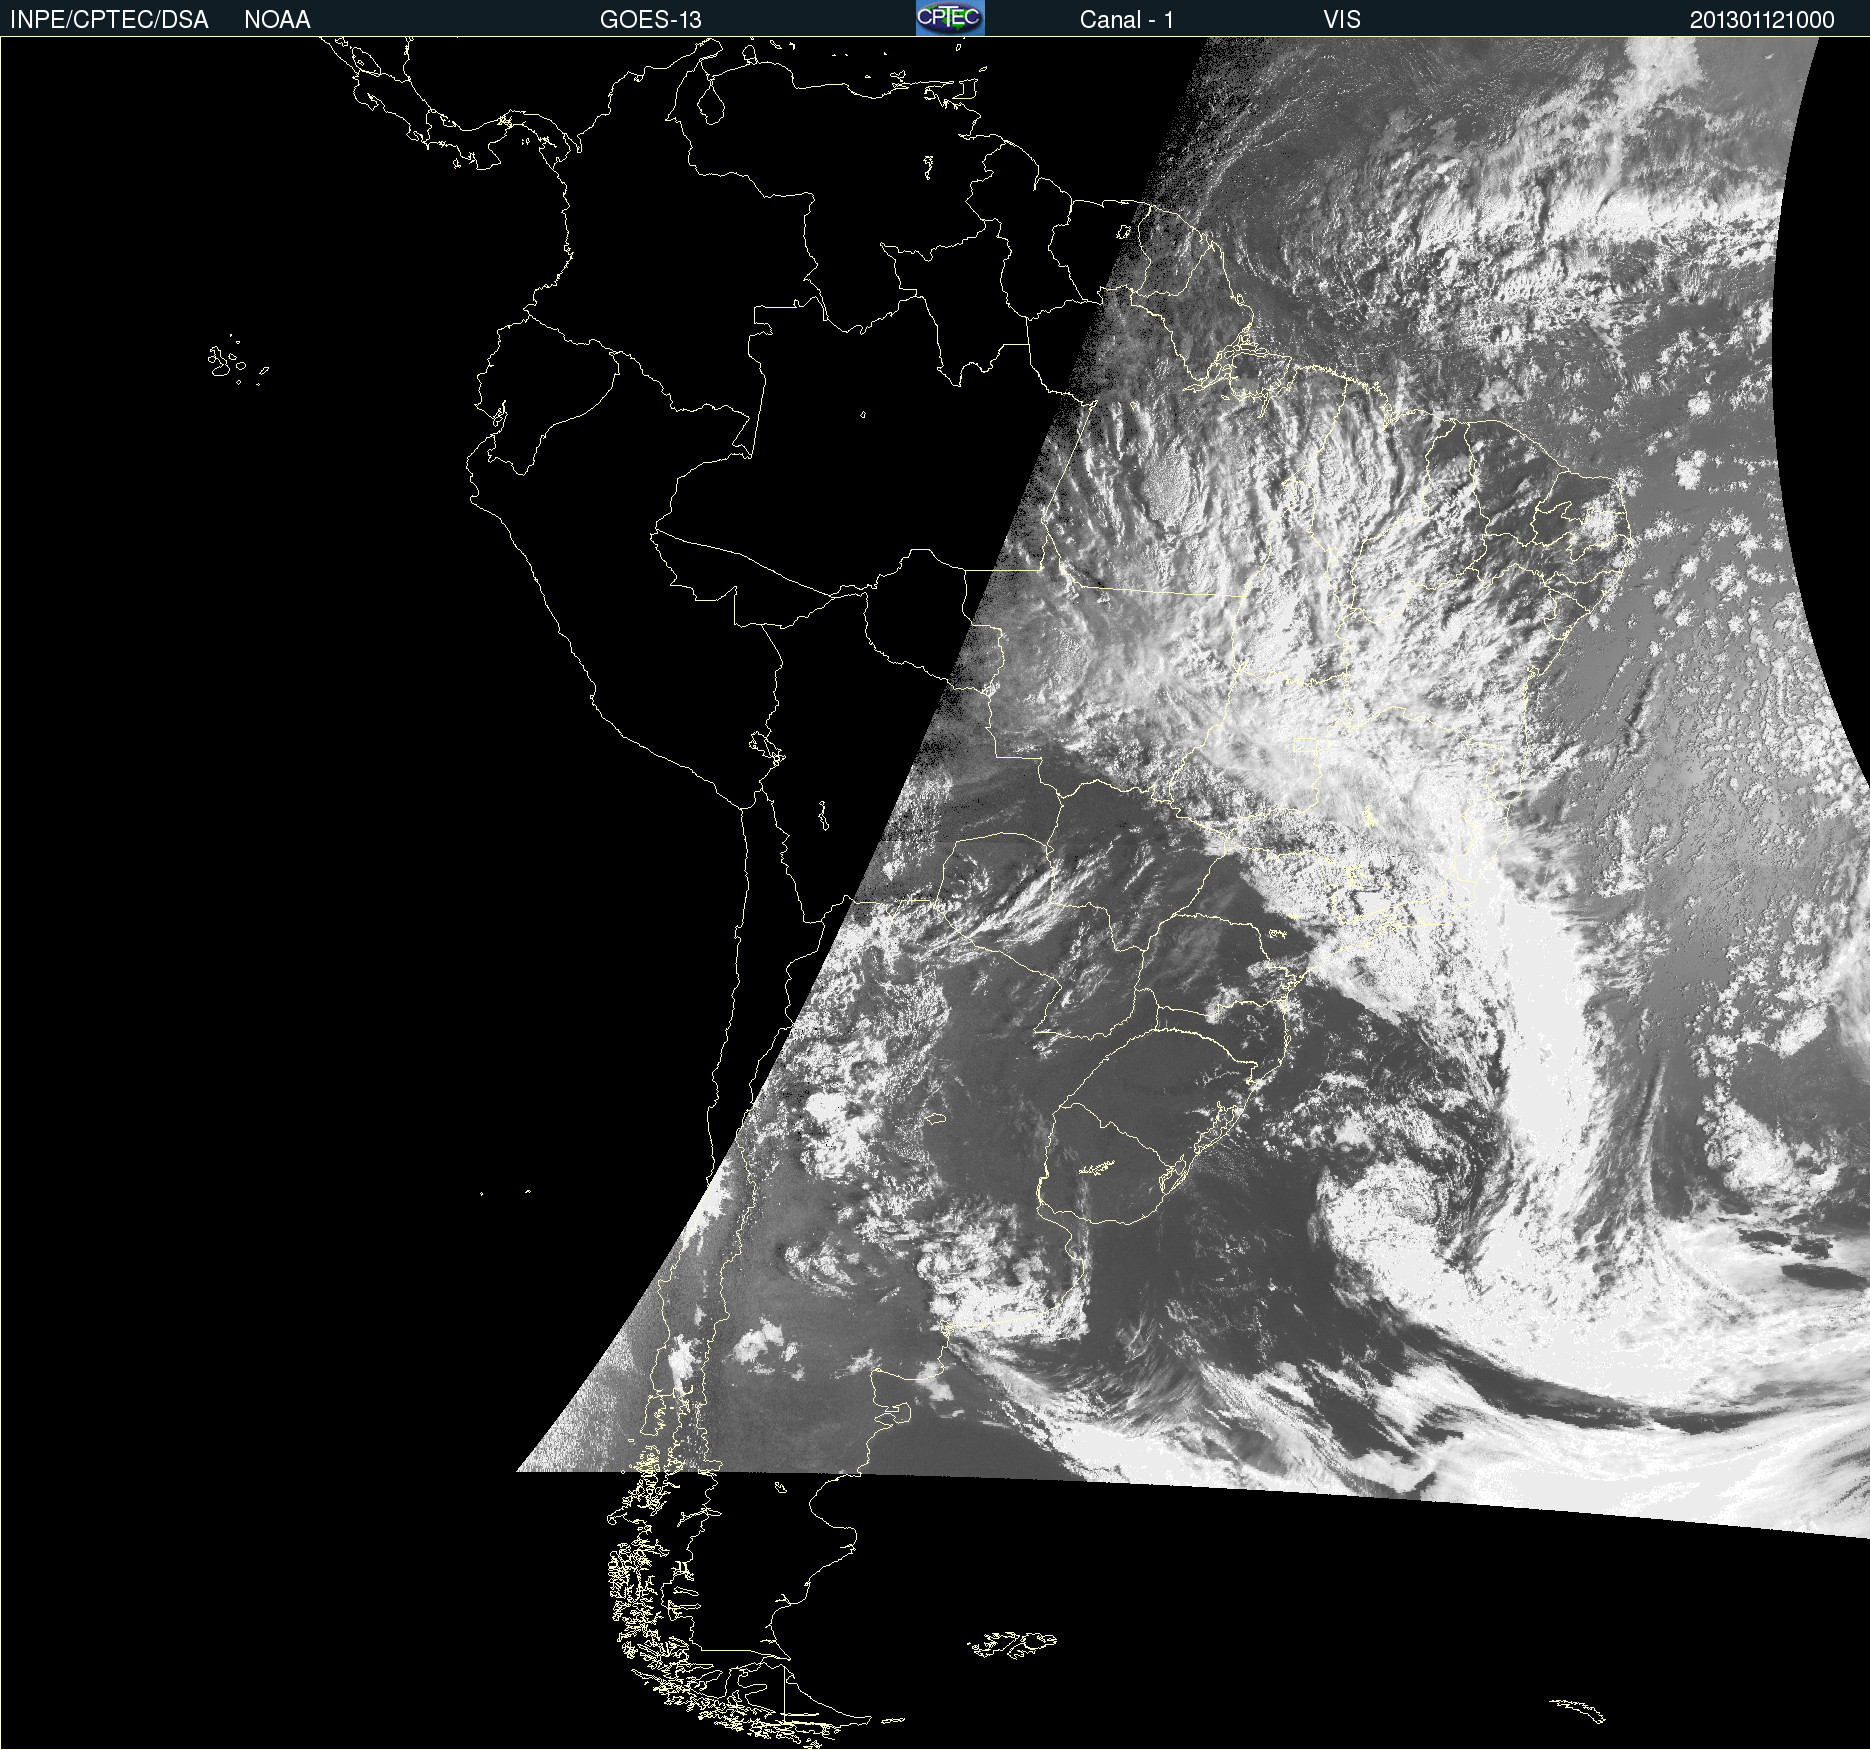Select the VIS image type label
Image resolution: width=1870 pixels, height=1750 pixels.
(x=1341, y=20)
